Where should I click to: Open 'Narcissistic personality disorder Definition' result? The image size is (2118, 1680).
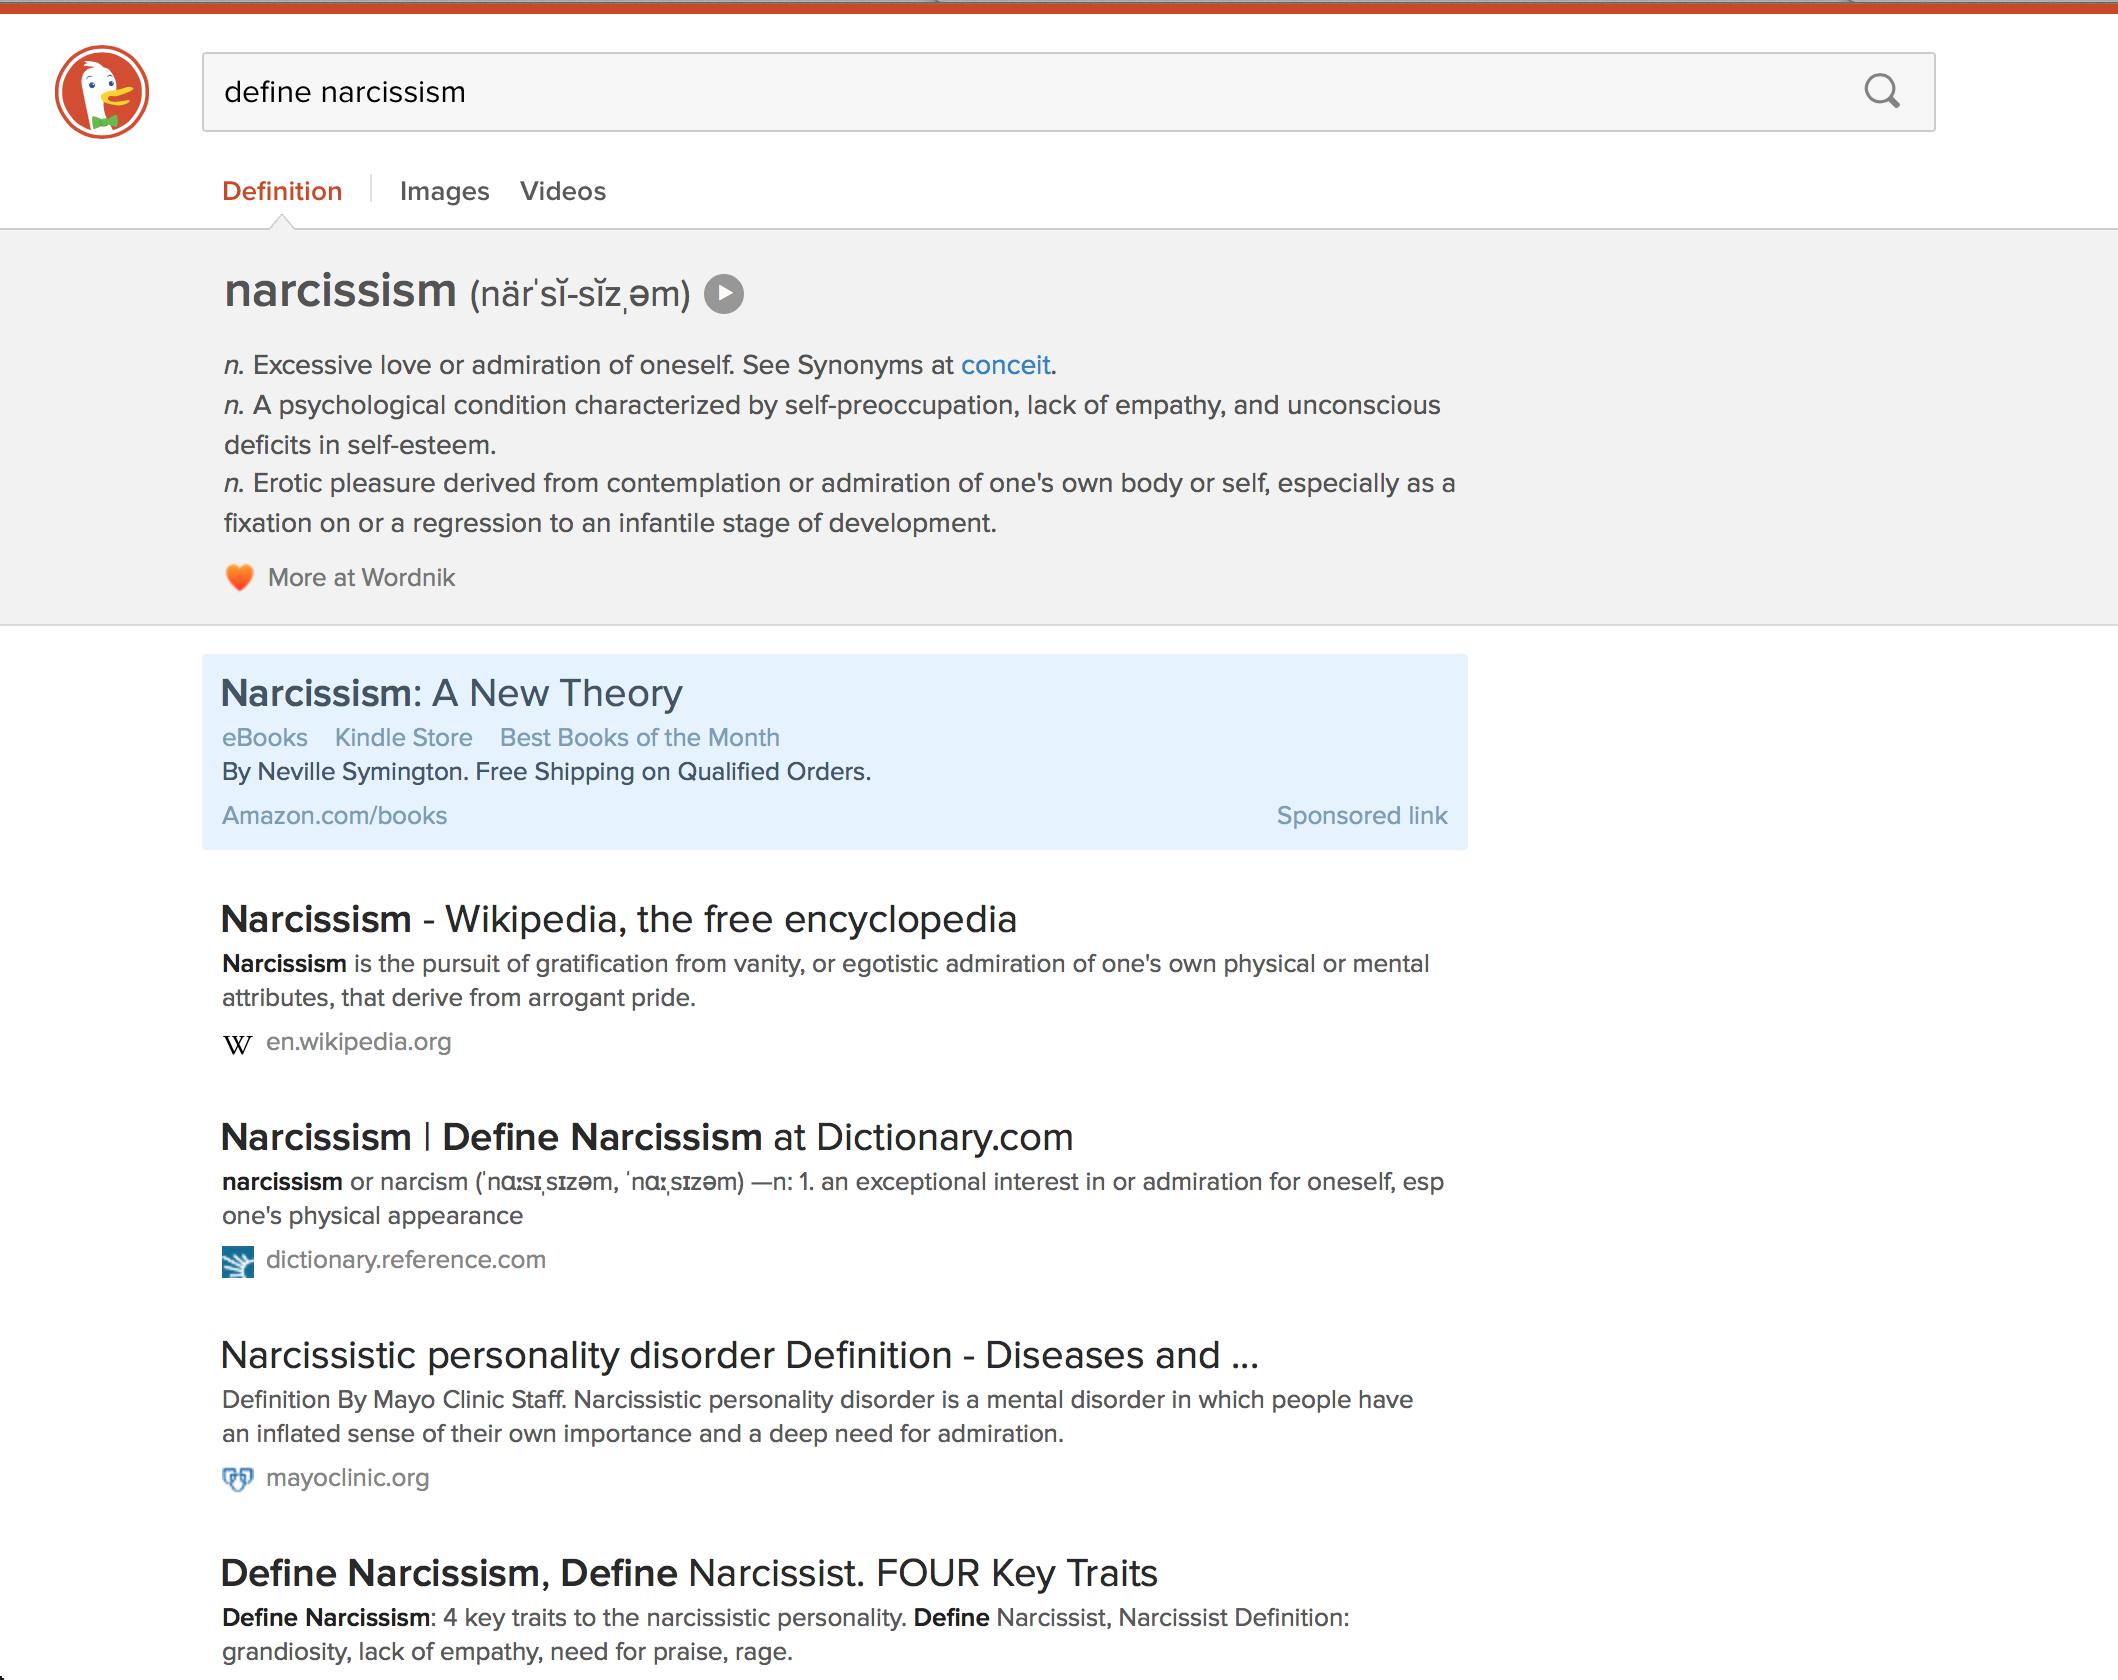(x=739, y=1355)
